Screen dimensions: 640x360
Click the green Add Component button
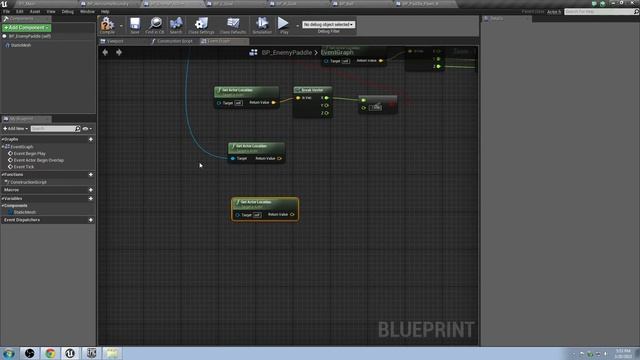tap(27, 28)
